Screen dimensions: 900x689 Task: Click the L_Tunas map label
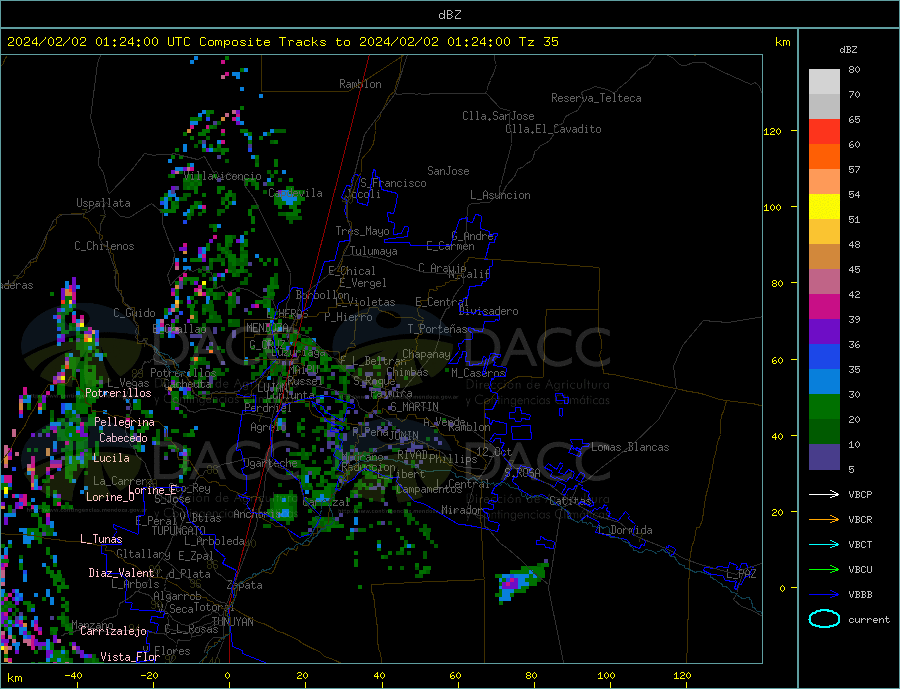tap(102, 539)
